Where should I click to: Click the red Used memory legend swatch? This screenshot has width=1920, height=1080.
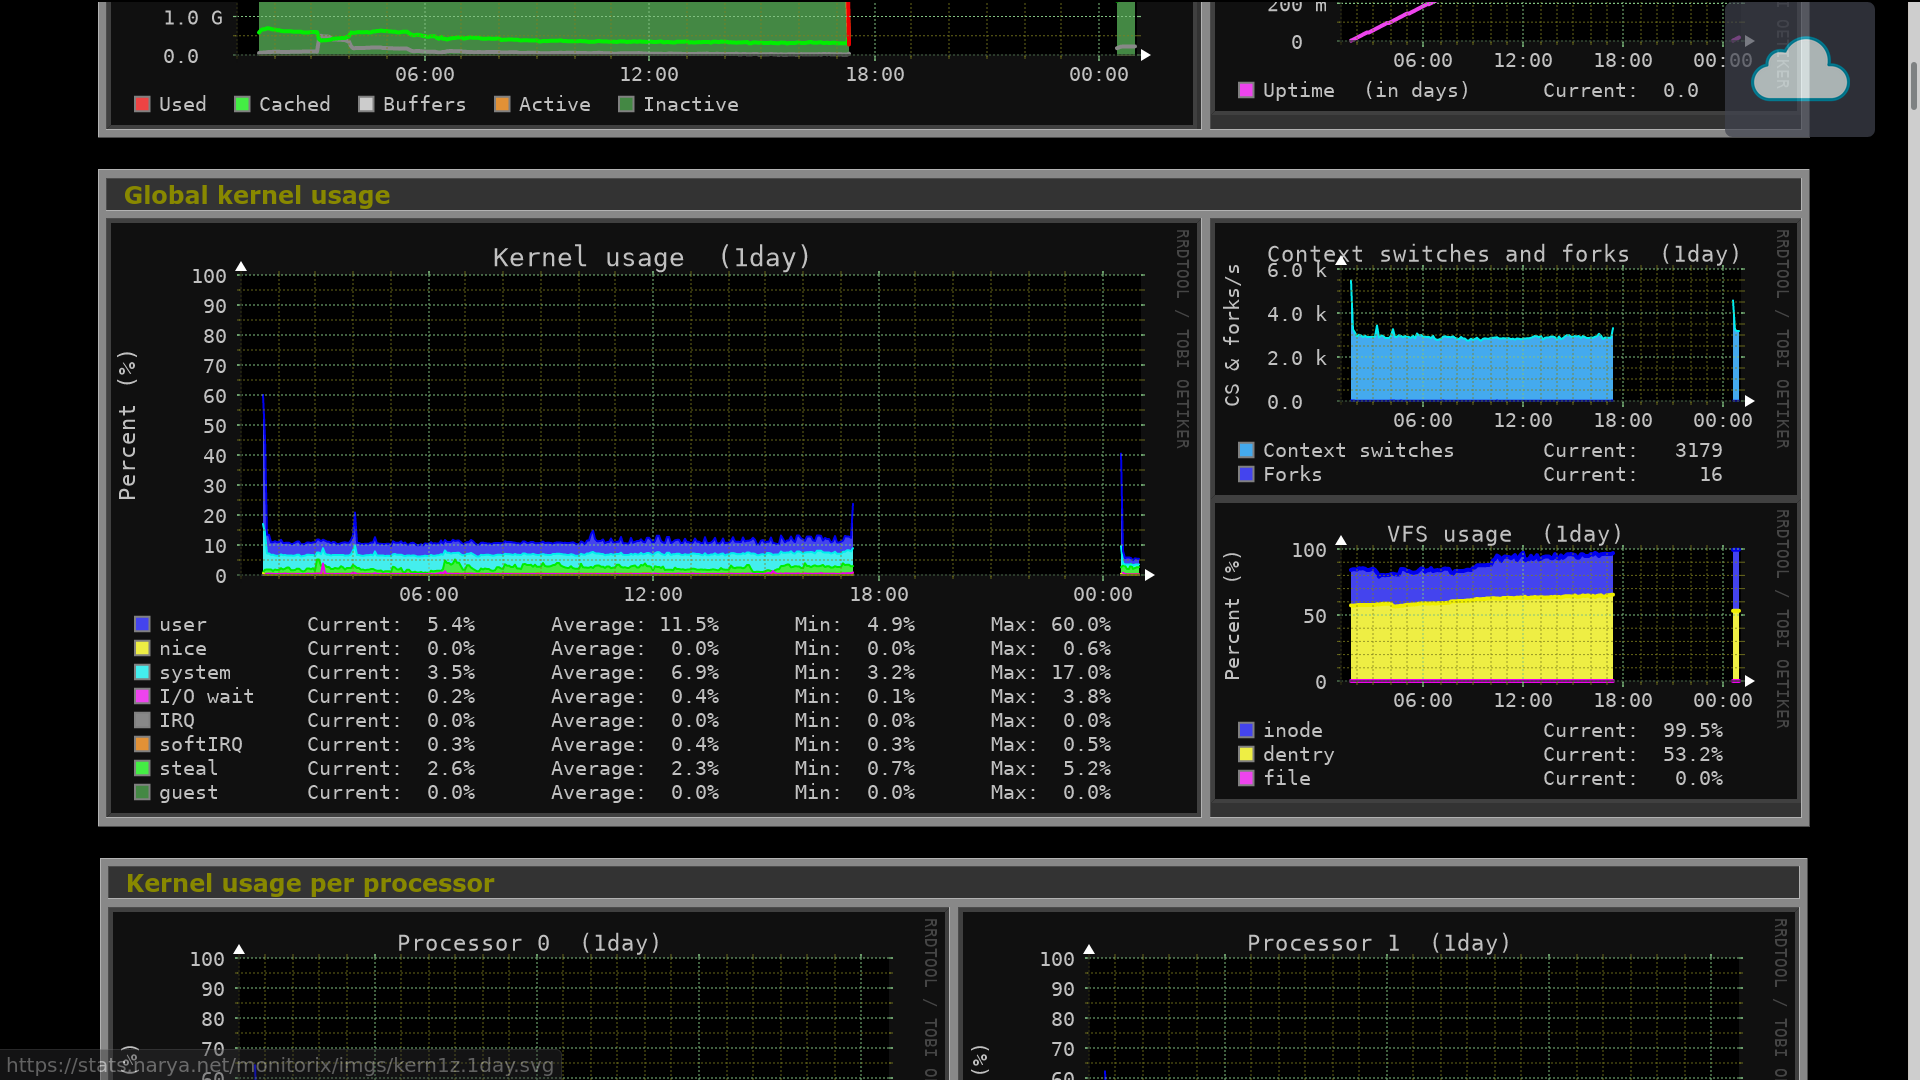[142, 104]
